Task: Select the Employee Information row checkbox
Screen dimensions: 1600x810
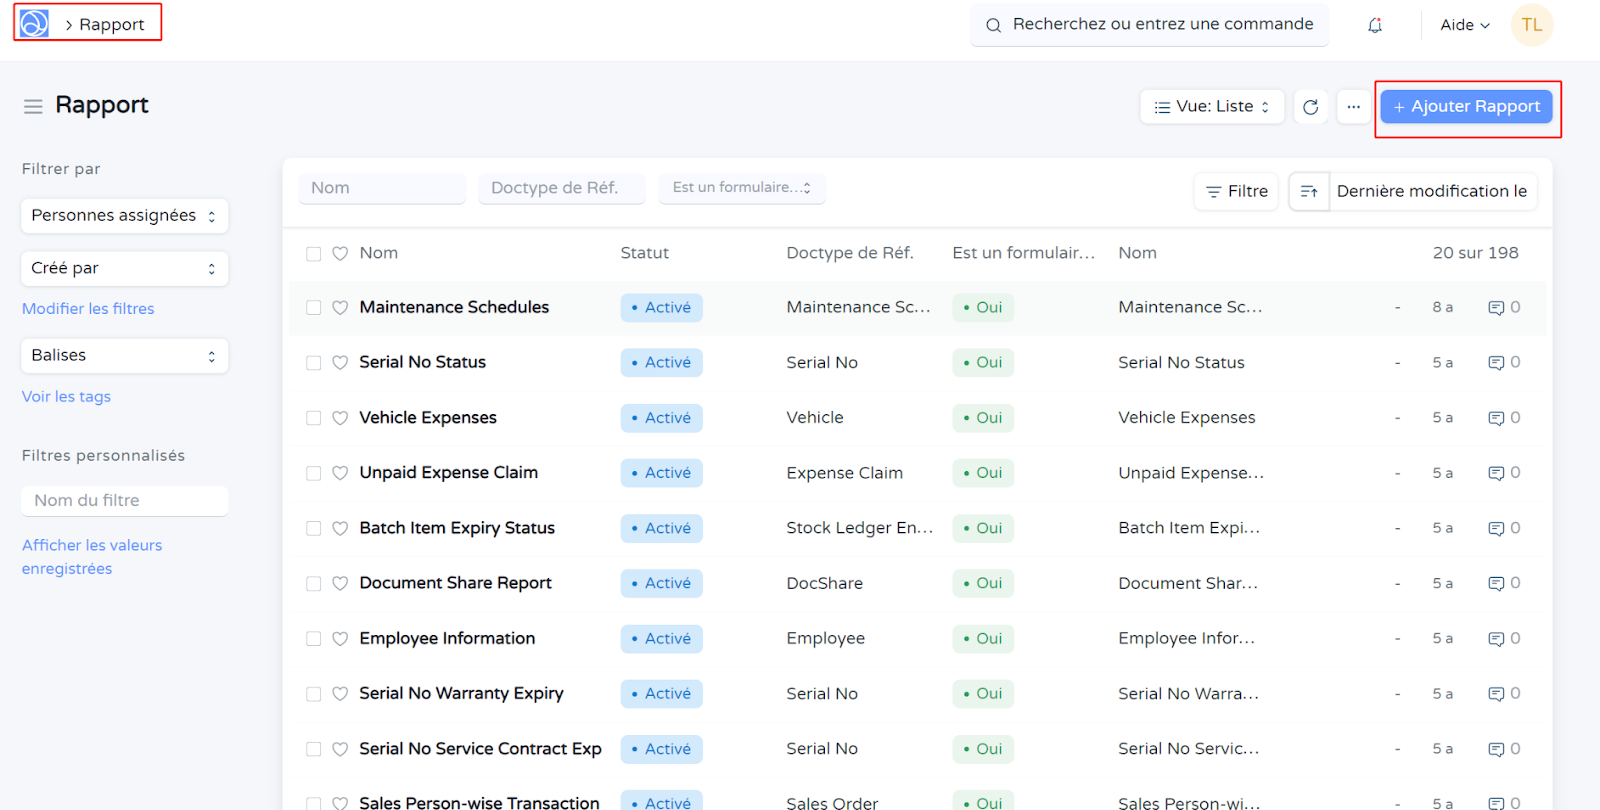Action: [x=314, y=639]
